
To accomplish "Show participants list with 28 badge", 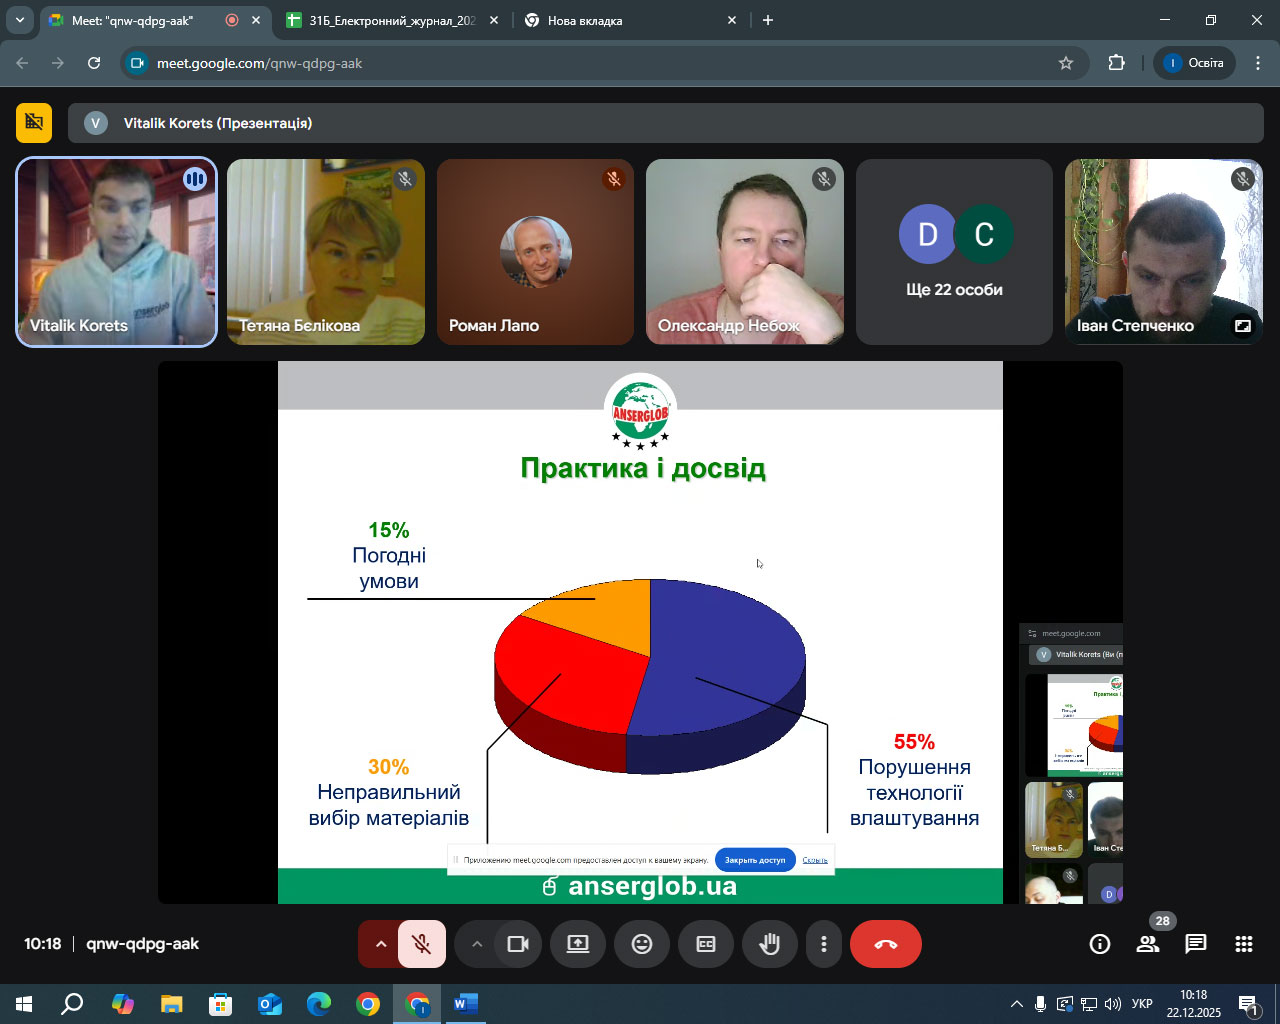I will tap(1148, 944).
